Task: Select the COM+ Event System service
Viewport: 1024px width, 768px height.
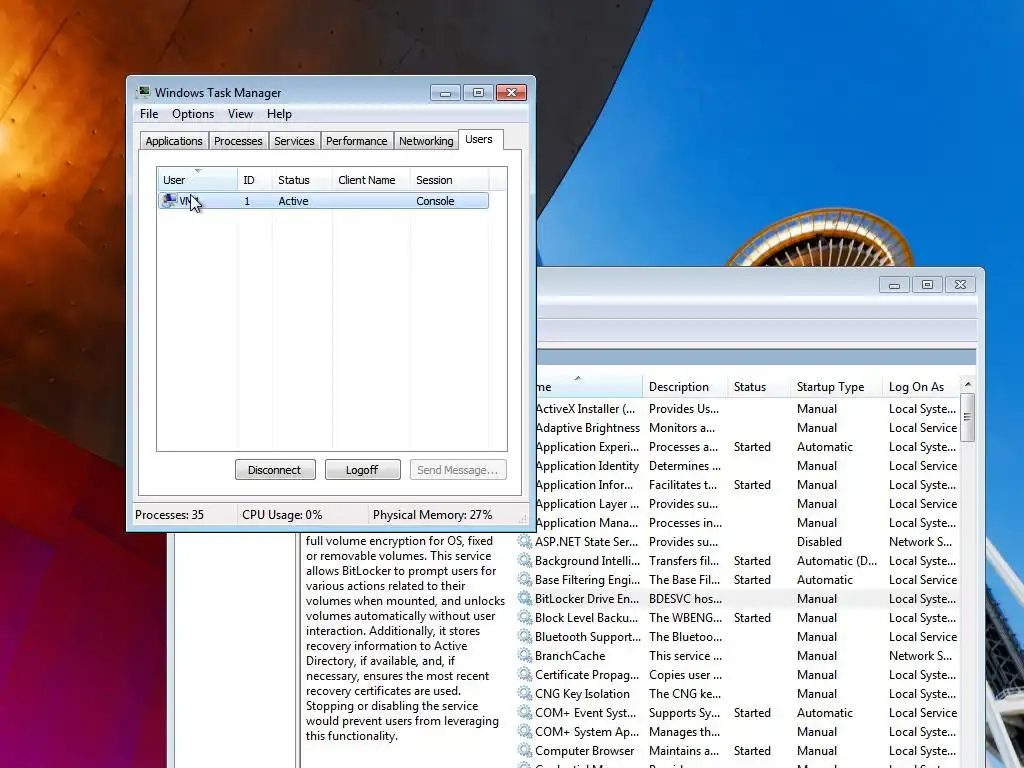Action: 738,712
